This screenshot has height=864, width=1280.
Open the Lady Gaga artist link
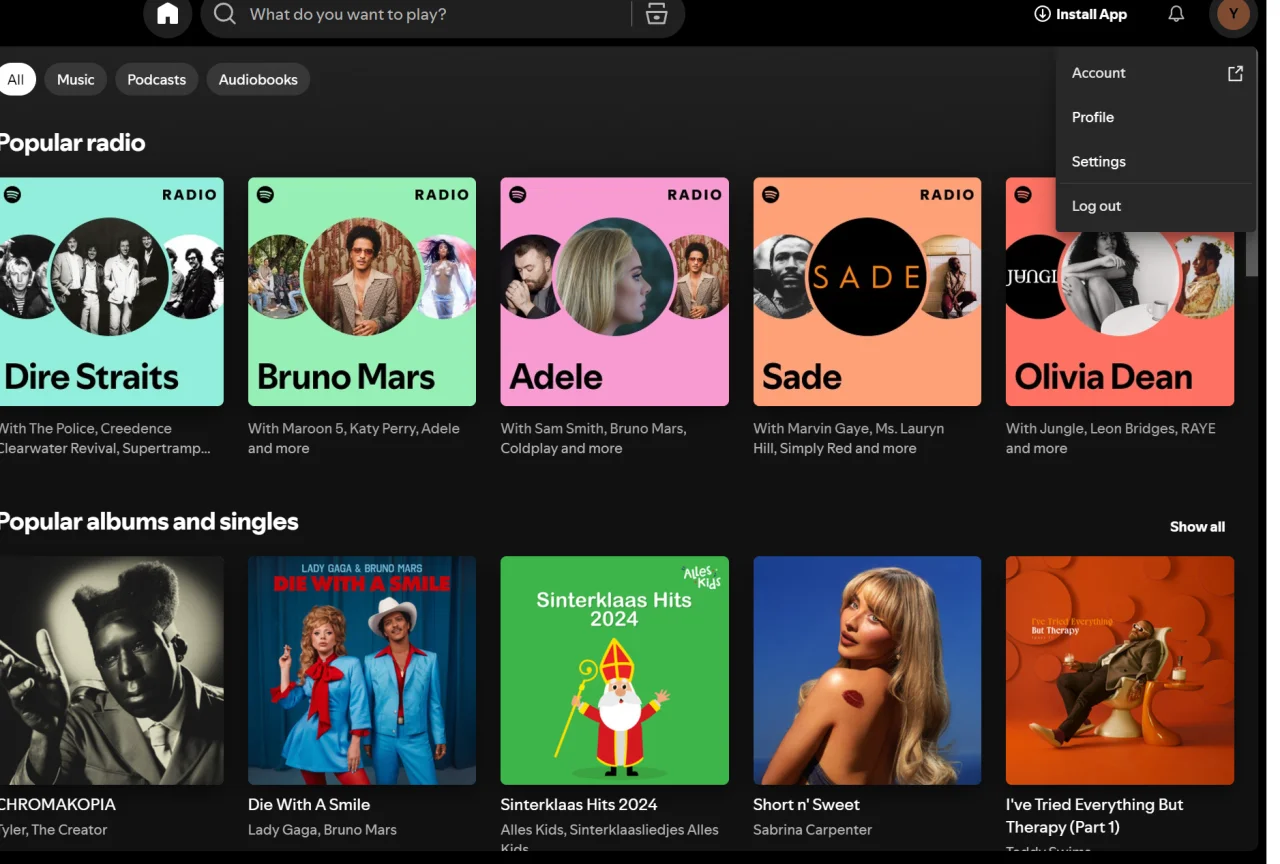click(x=282, y=829)
